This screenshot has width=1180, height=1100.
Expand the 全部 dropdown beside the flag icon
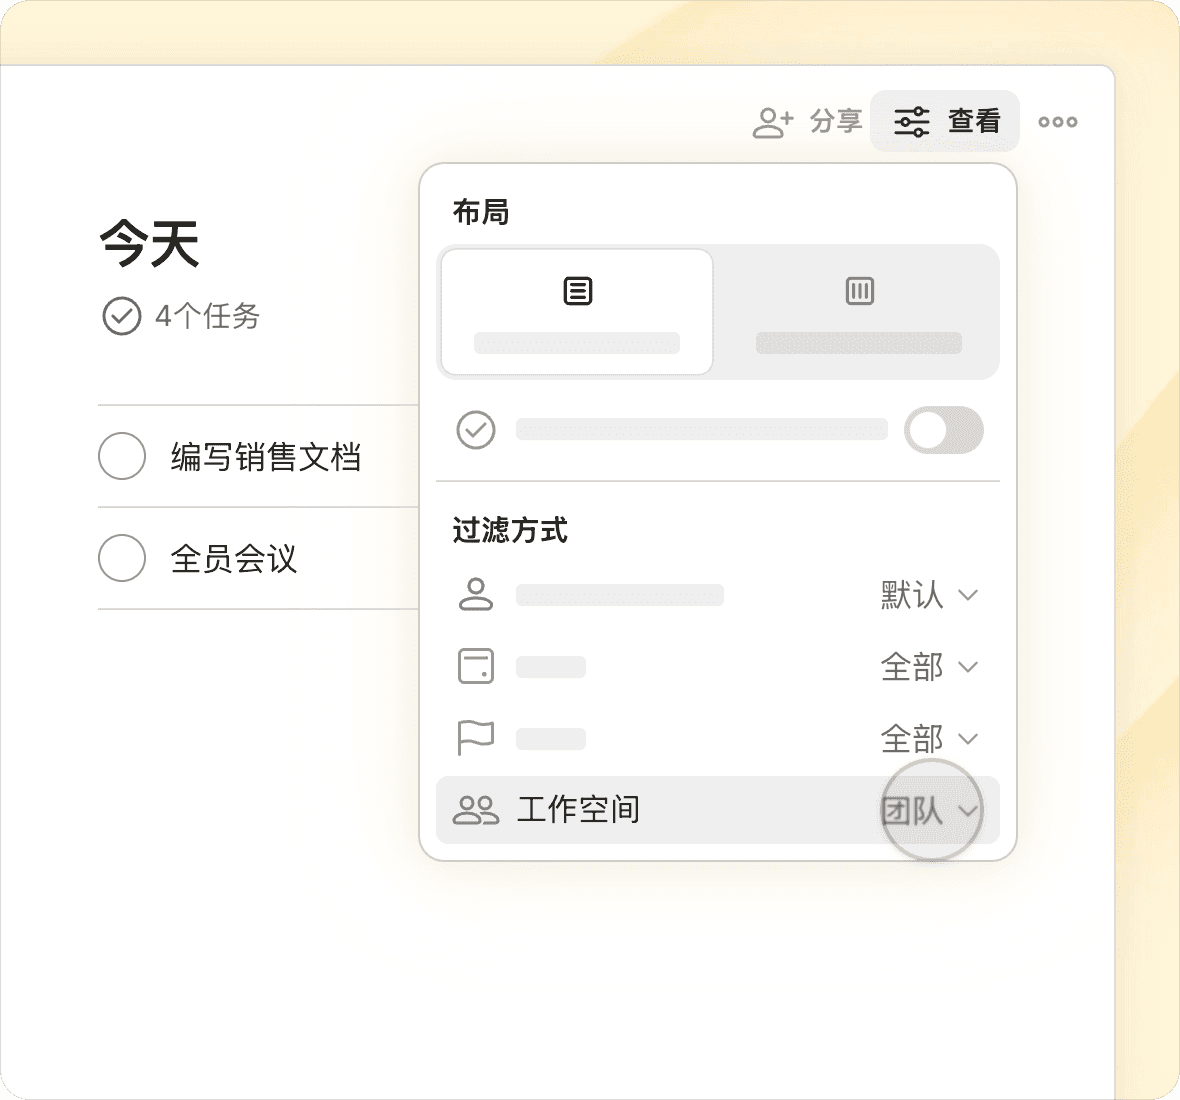tap(928, 739)
